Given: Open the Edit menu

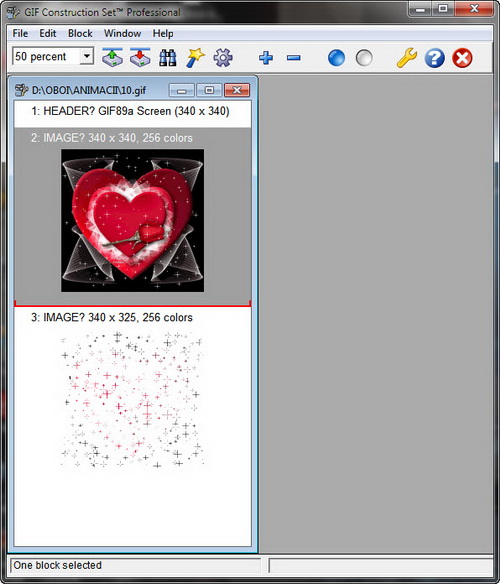Looking at the screenshot, I should click(48, 34).
